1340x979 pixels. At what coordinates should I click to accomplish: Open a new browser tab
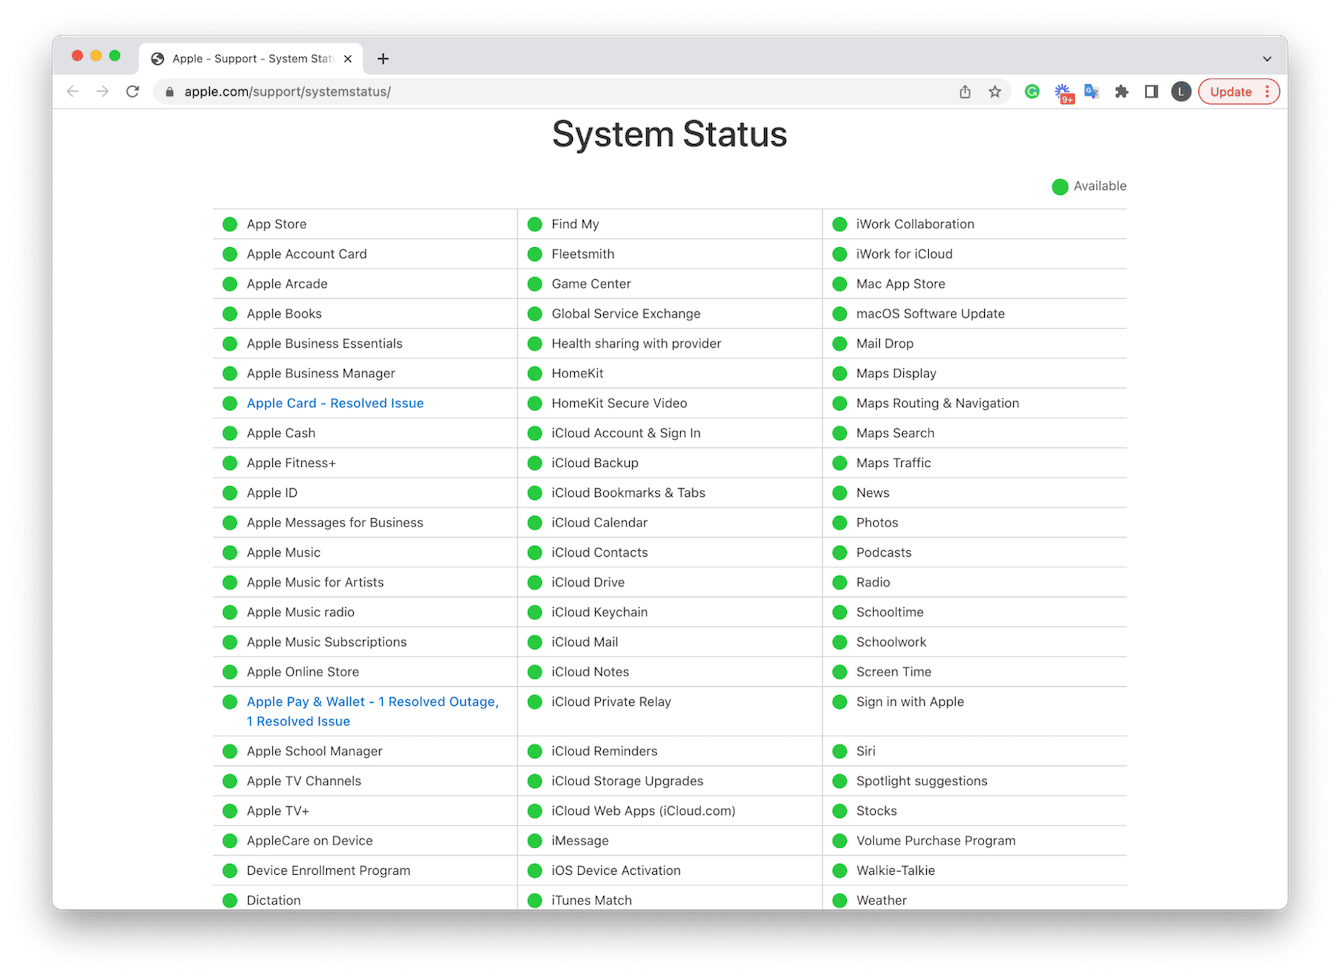coord(383,58)
